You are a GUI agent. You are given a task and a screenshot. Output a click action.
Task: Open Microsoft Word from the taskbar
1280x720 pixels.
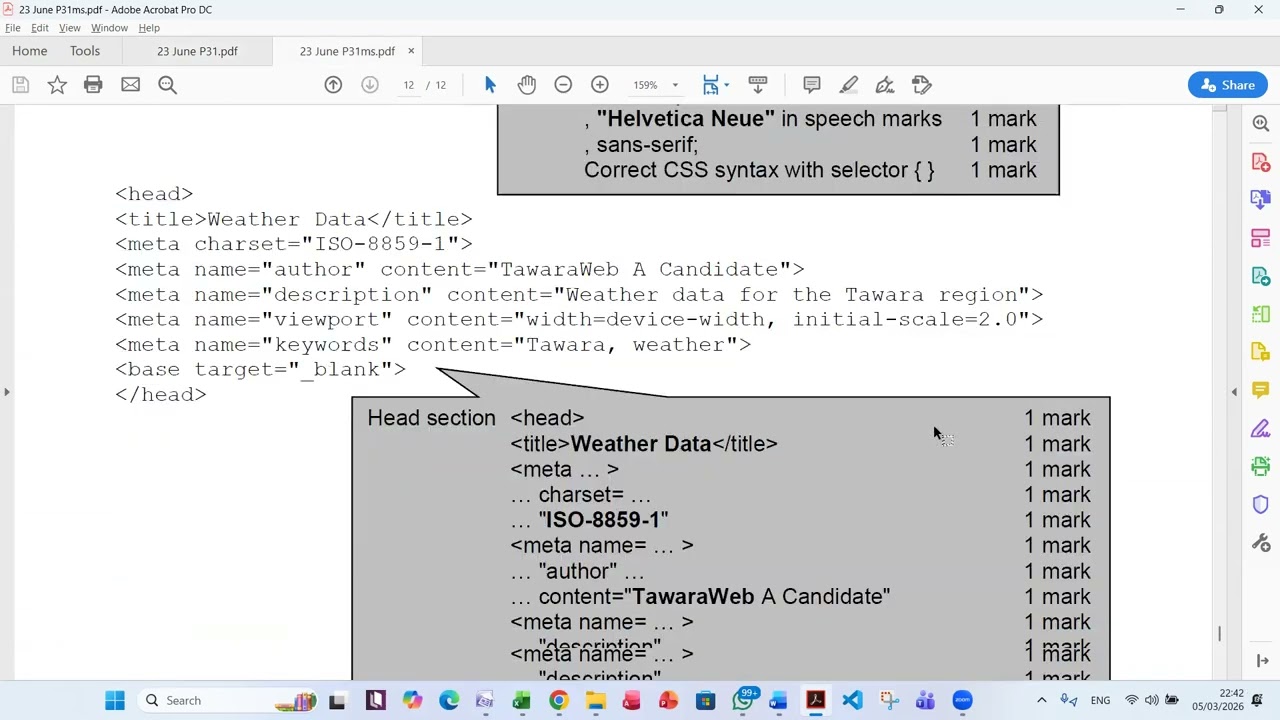[x=778, y=701]
